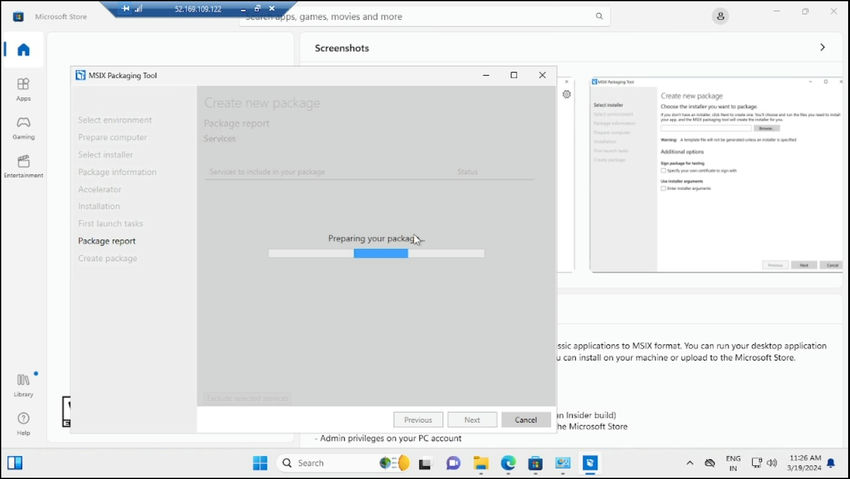Image resolution: width=850 pixels, height=479 pixels.
Task: Open the Entertainment section in Microsoft Store
Action: (x=23, y=166)
